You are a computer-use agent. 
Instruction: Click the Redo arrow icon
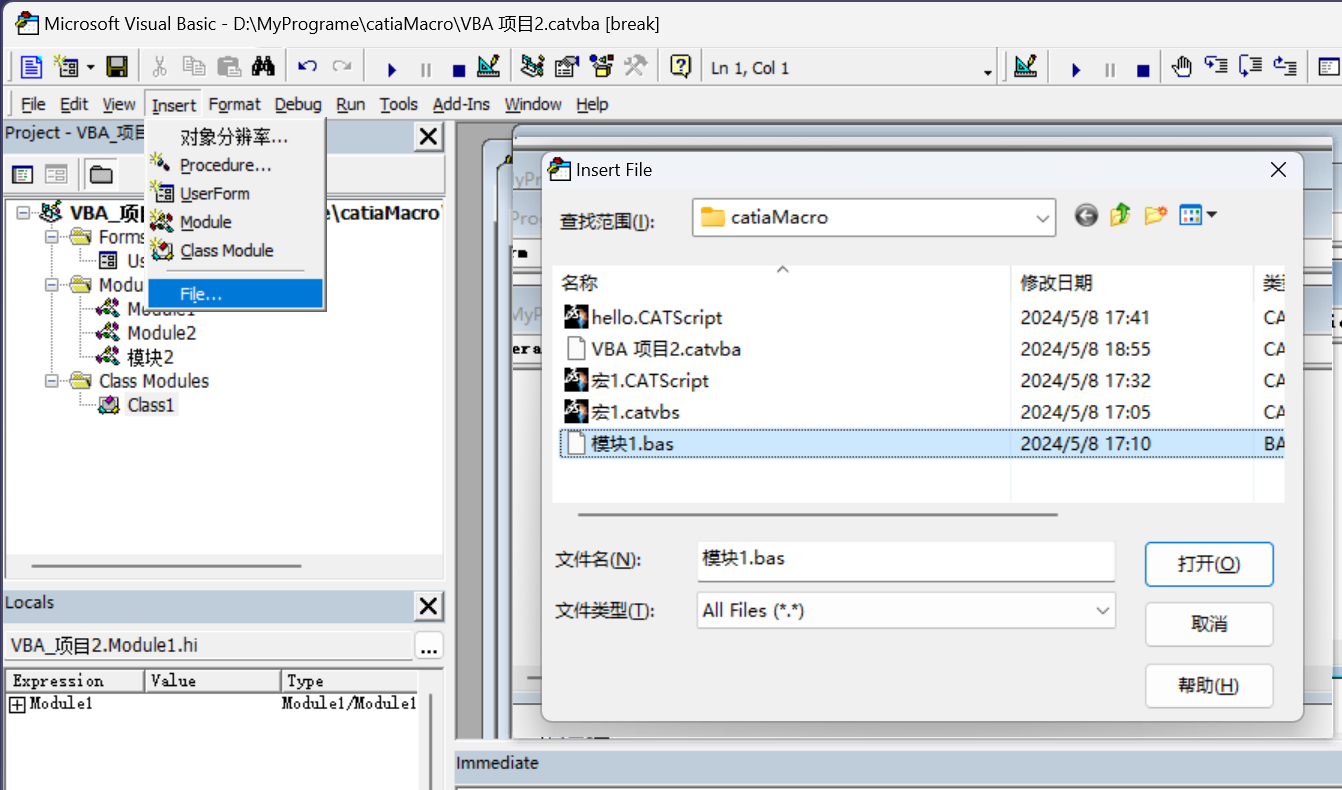342,67
